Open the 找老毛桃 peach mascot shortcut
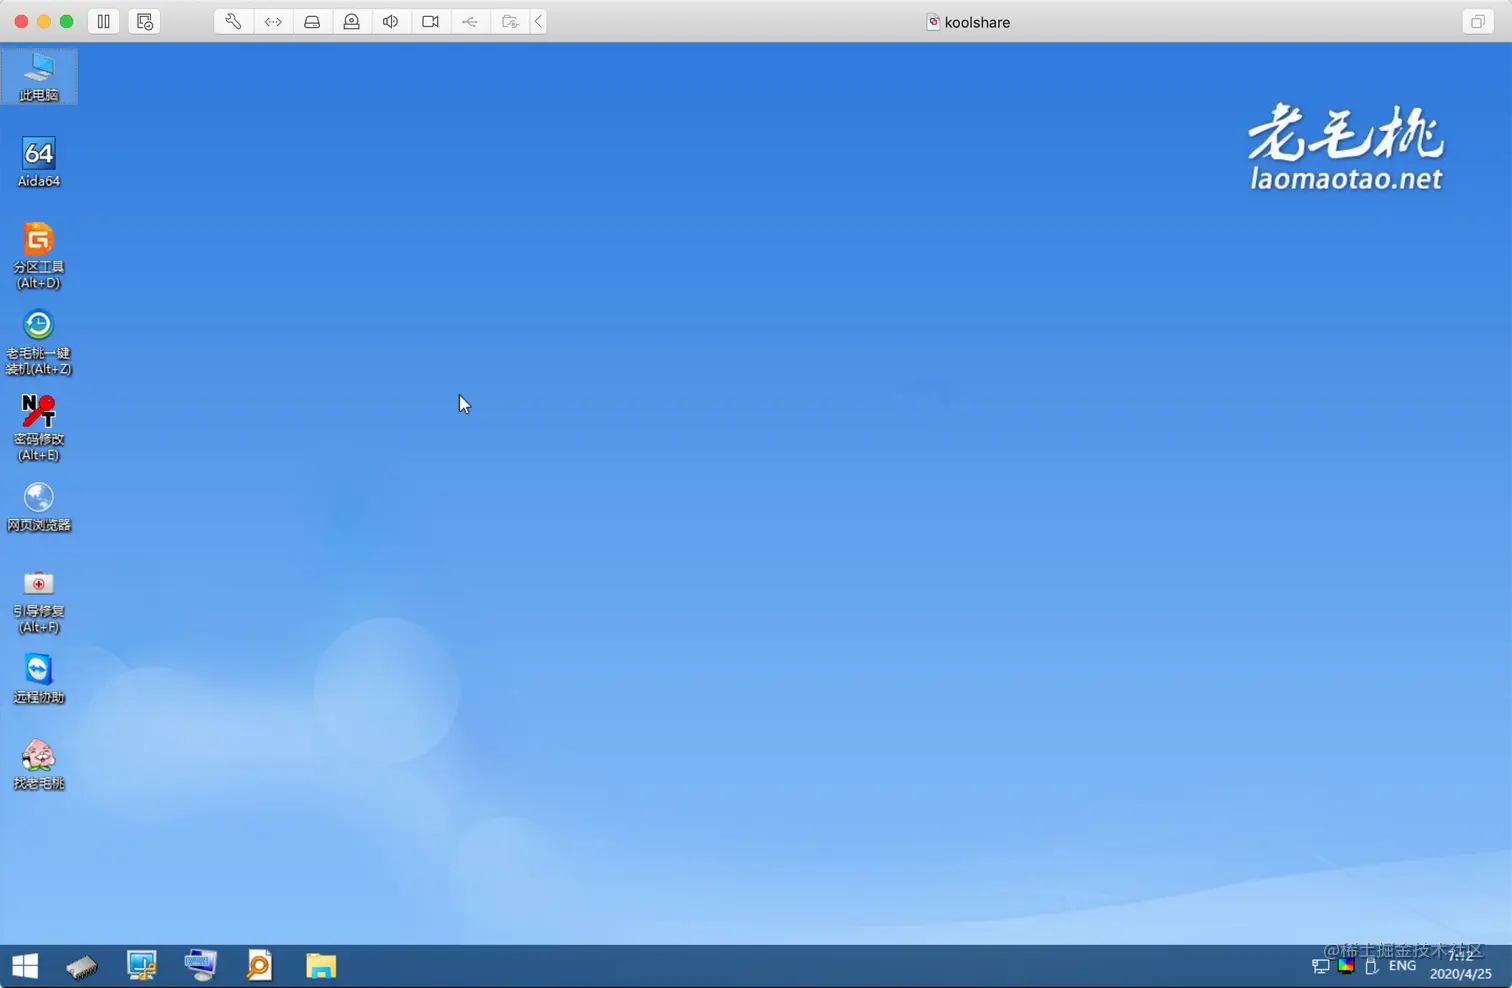Viewport: 1512px width, 988px height. click(x=39, y=764)
